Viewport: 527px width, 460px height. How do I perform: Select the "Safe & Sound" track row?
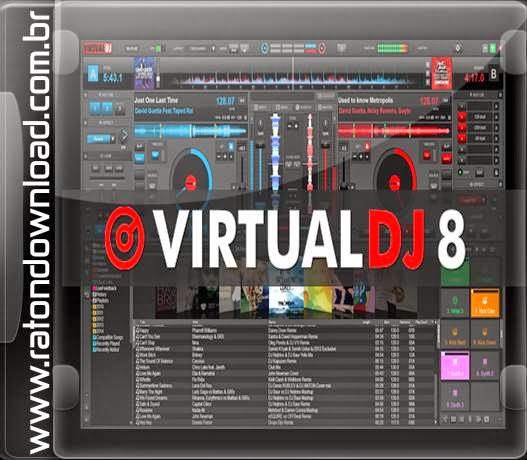pyautogui.click(x=285, y=404)
